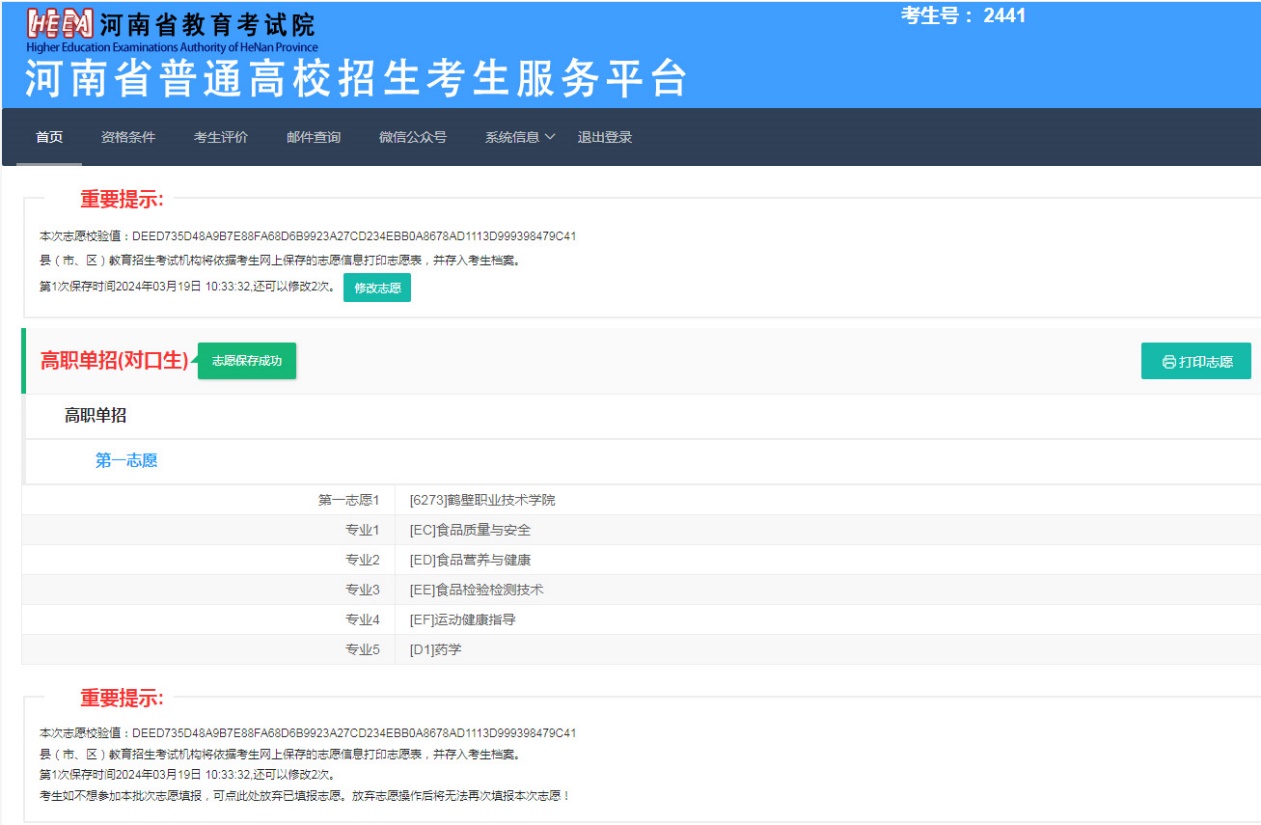Image resolution: width=1261 pixels, height=825 pixels.
Task: Click the 高职单招(对口生) red section title
Action: click(114, 361)
